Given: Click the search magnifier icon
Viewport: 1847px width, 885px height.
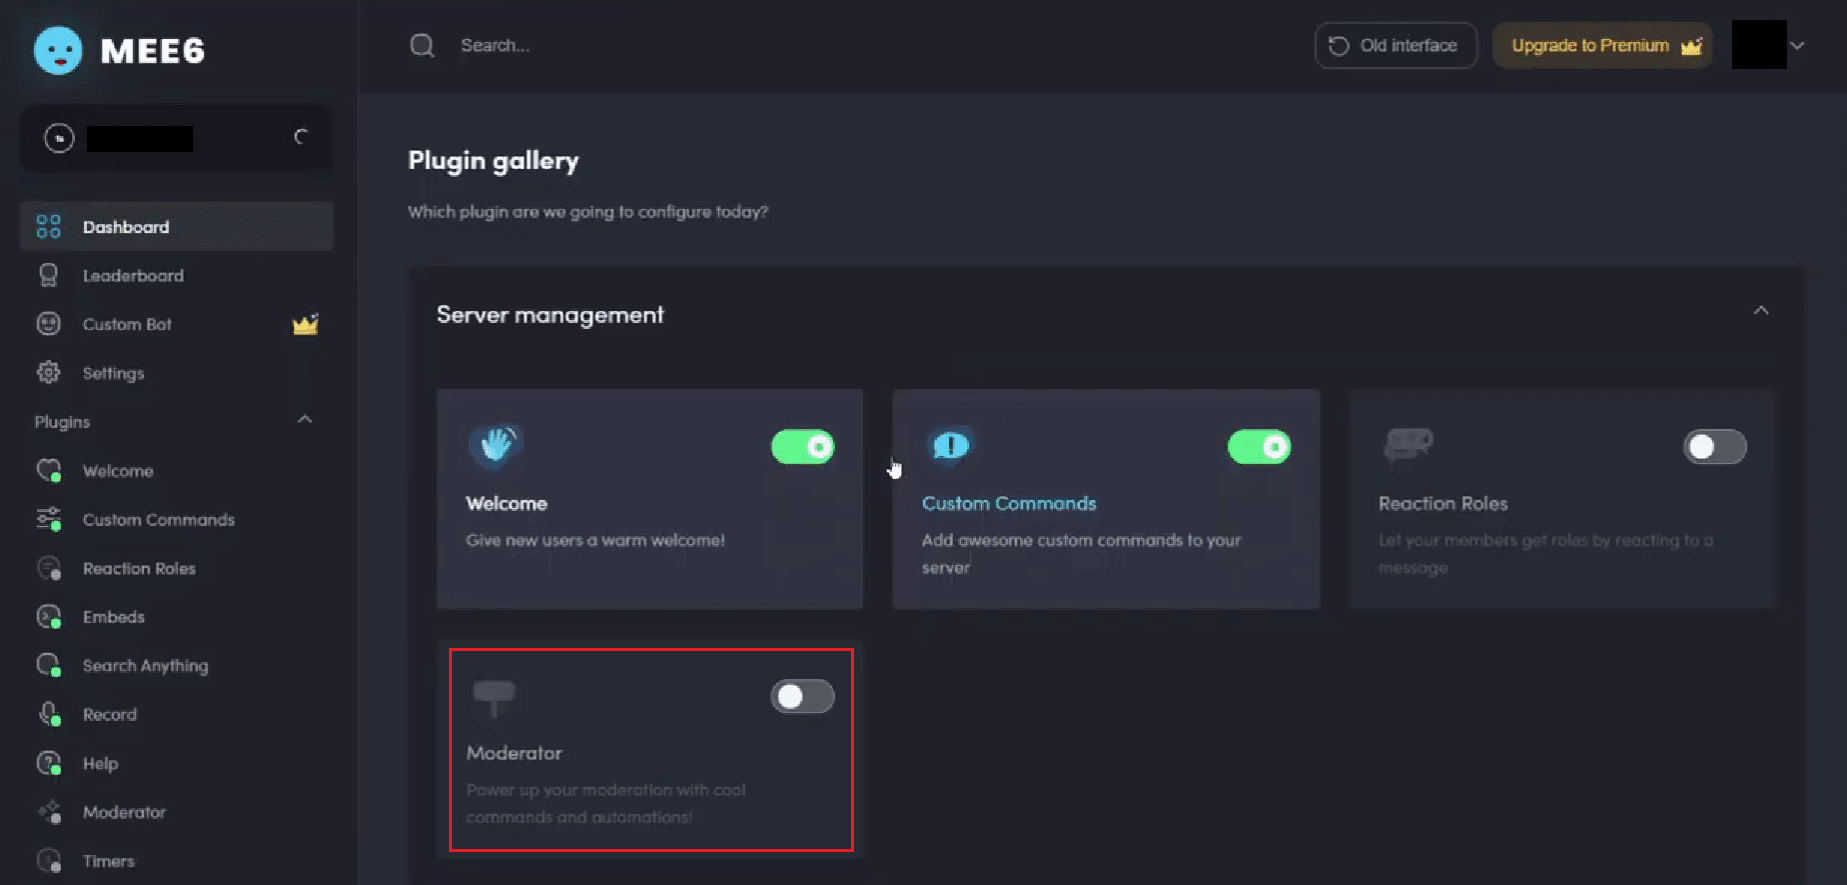Looking at the screenshot, I should coord(422,46).
